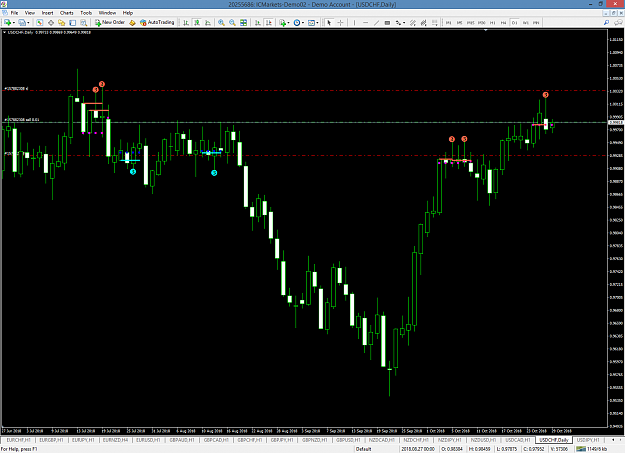Select the H1 timeframe
Image resolution: width=625 pixels, height=453 pixels.
coord(493,23)
